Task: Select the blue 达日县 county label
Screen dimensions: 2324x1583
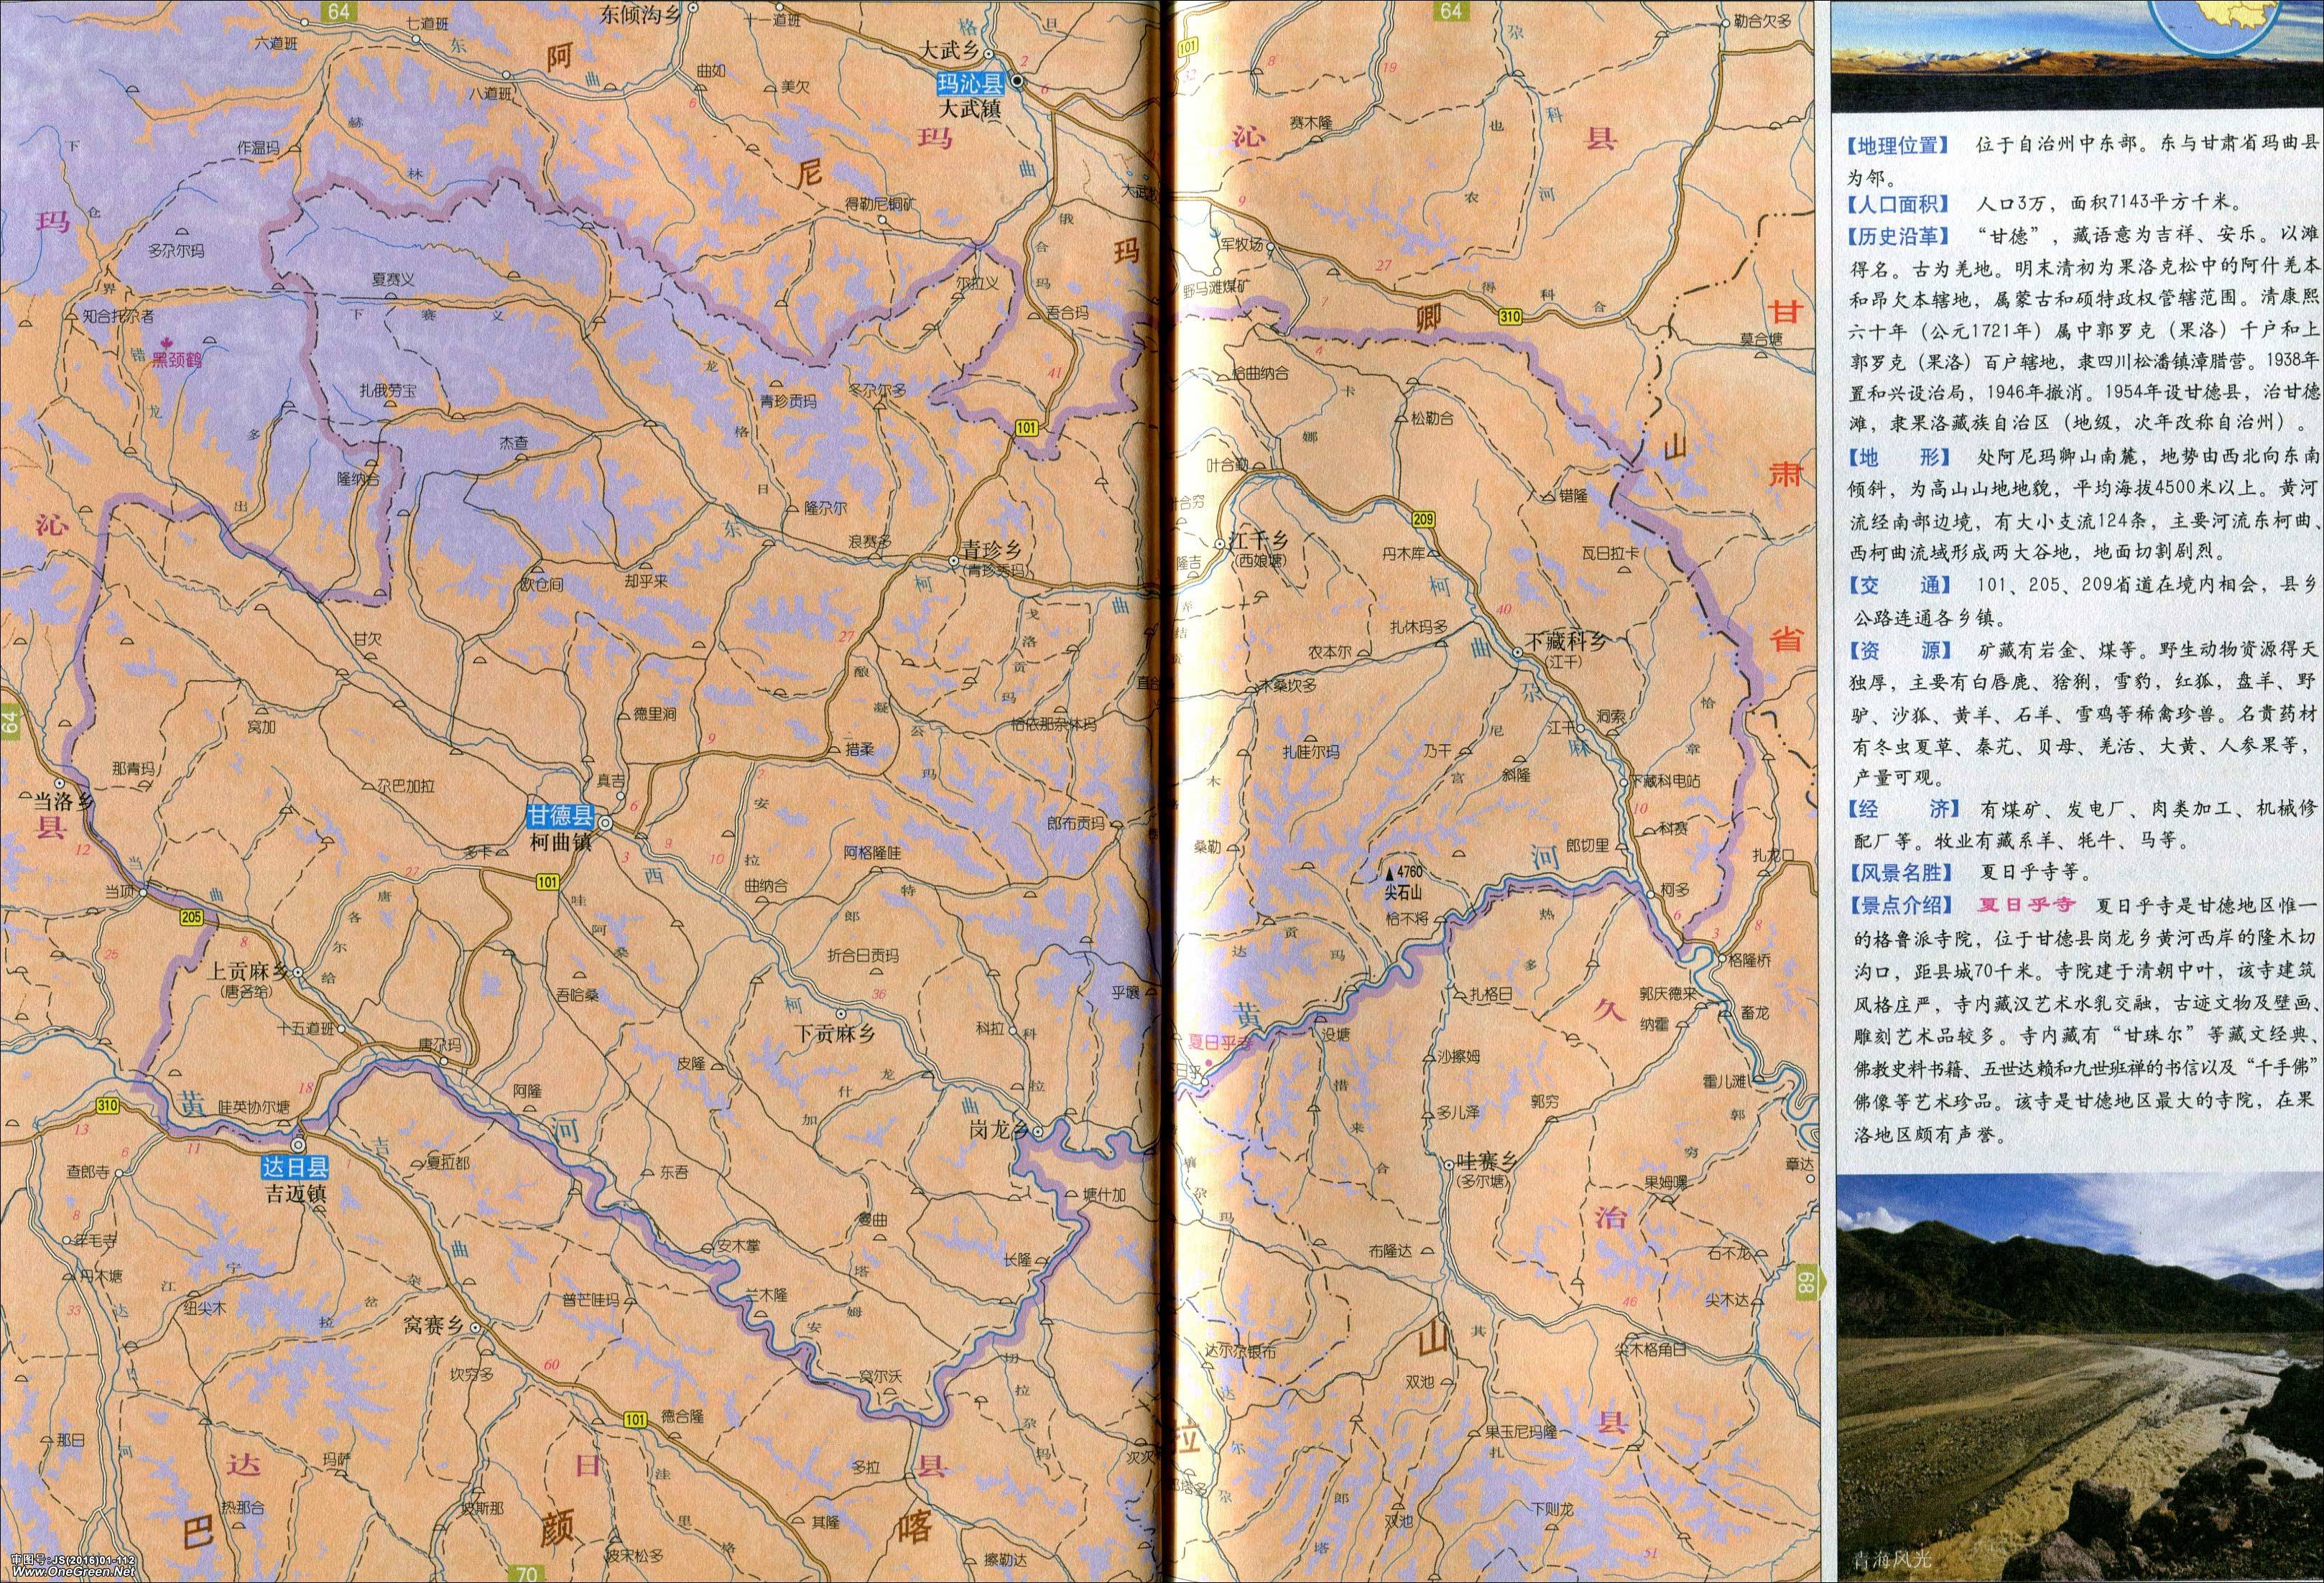Action: 294,1167
